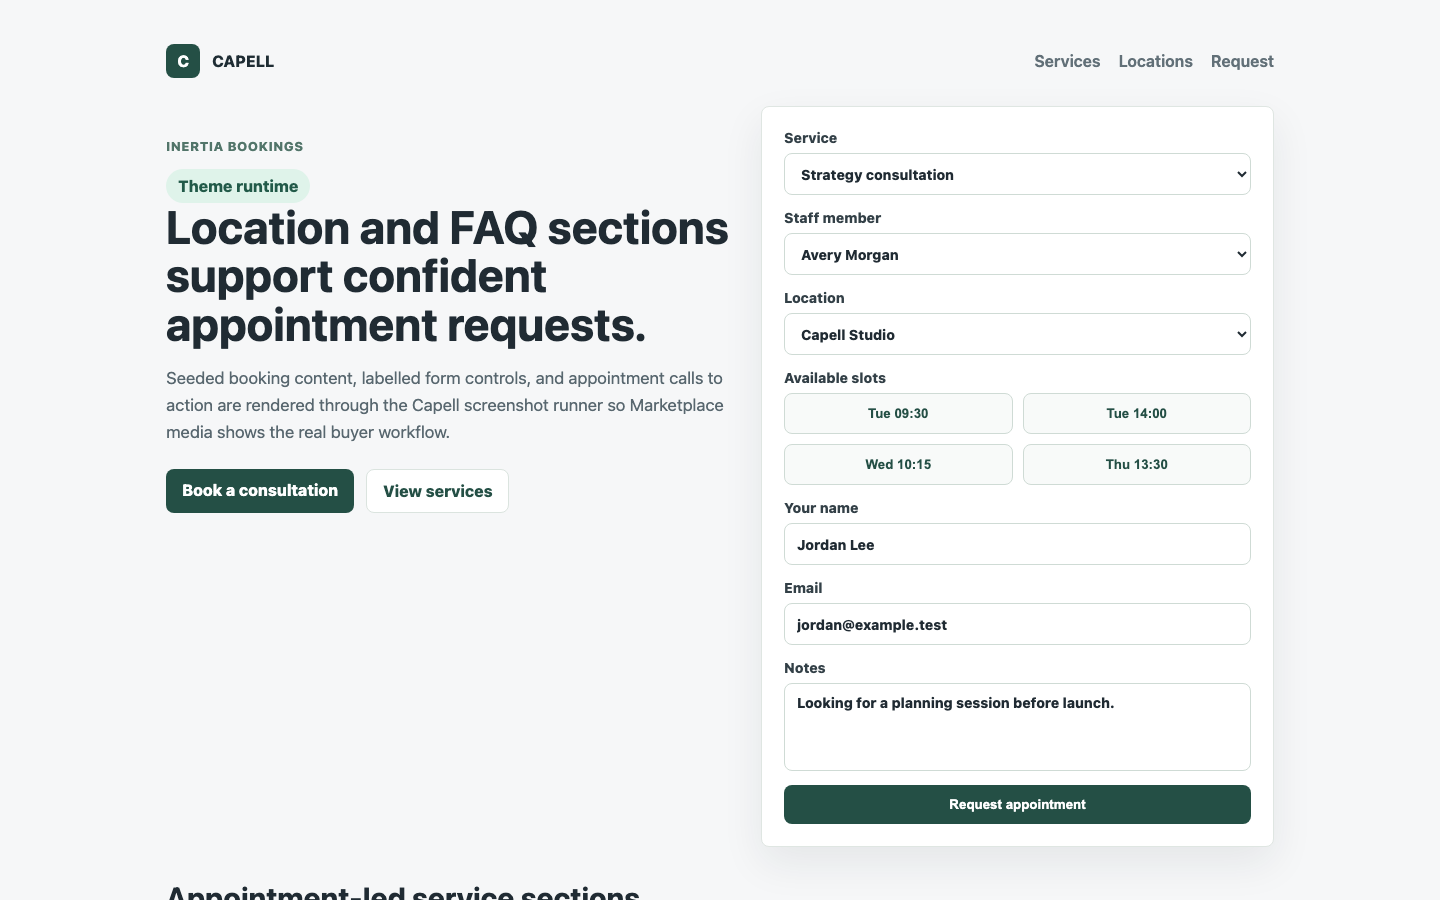This screenshot has height=900, width=1440.
Task: Open the Request nav link
Action: click(1242, 61)
